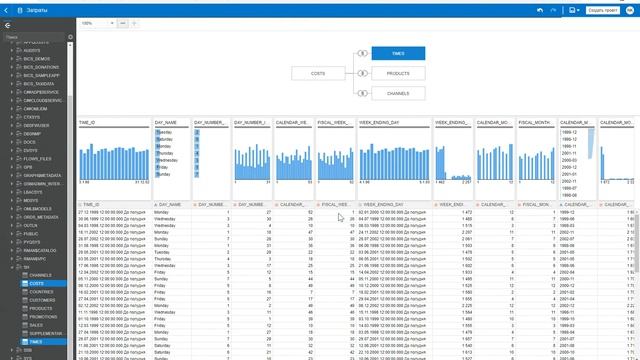640x360 pixels.
Task: Click the join icon next to TIMES
Action: (x=362, y=53)
